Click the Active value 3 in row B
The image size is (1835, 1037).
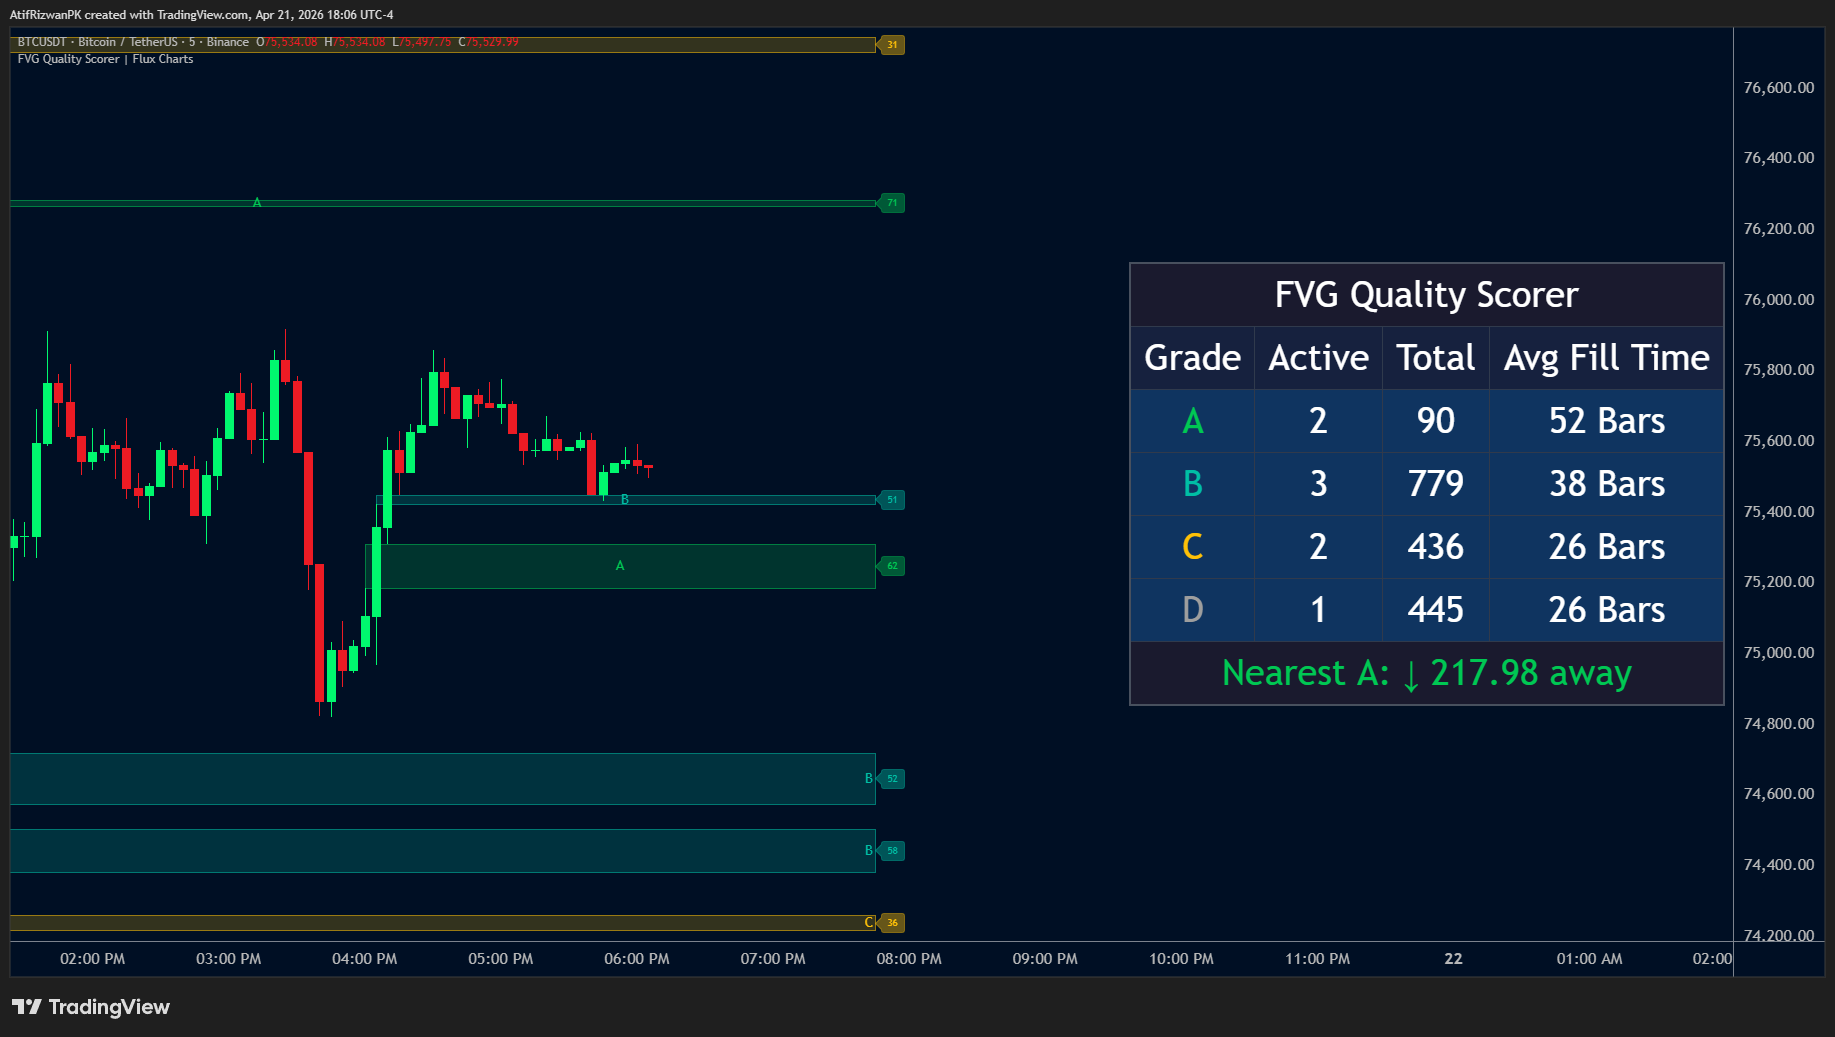point(1318,484)
